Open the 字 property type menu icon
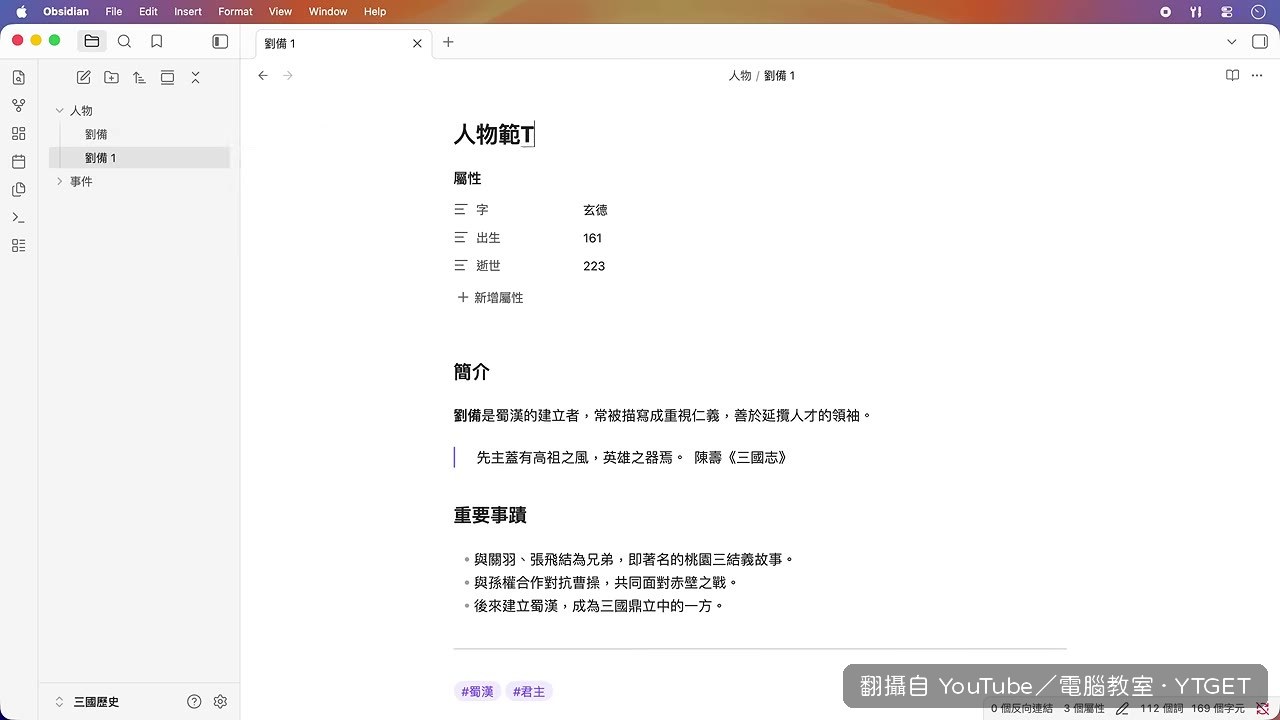 pyautogui.click(x=461, y=210)
